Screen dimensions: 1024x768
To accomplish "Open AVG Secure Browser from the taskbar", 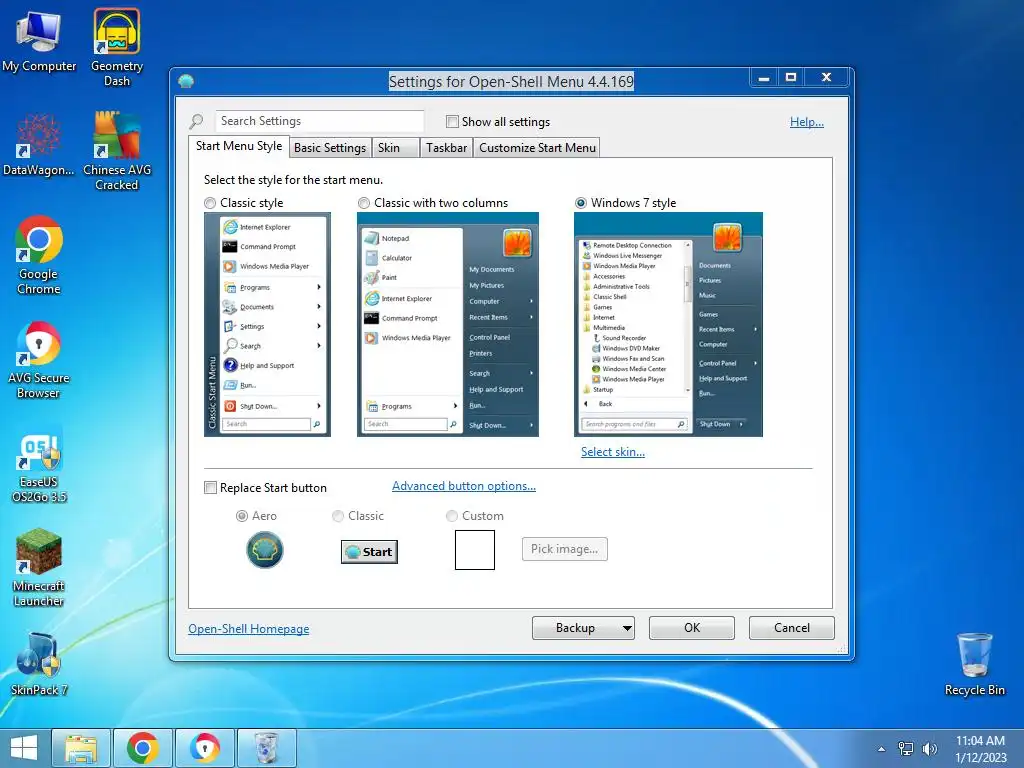I will click(205, 748).
